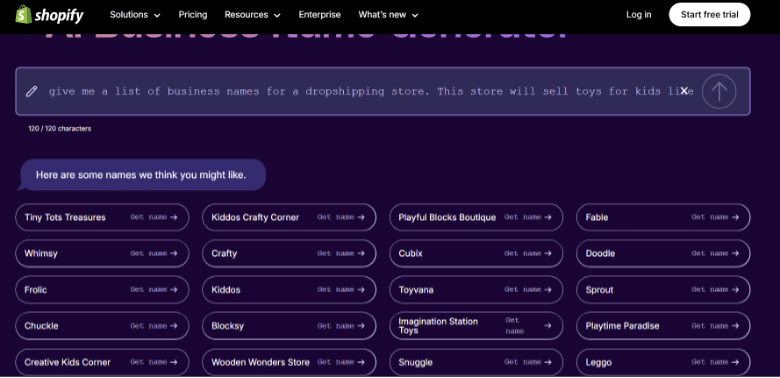Expand the Solutions dropdown menu
Screen dimensions: 780x378
pyautogui.click(x=135, y=15)
